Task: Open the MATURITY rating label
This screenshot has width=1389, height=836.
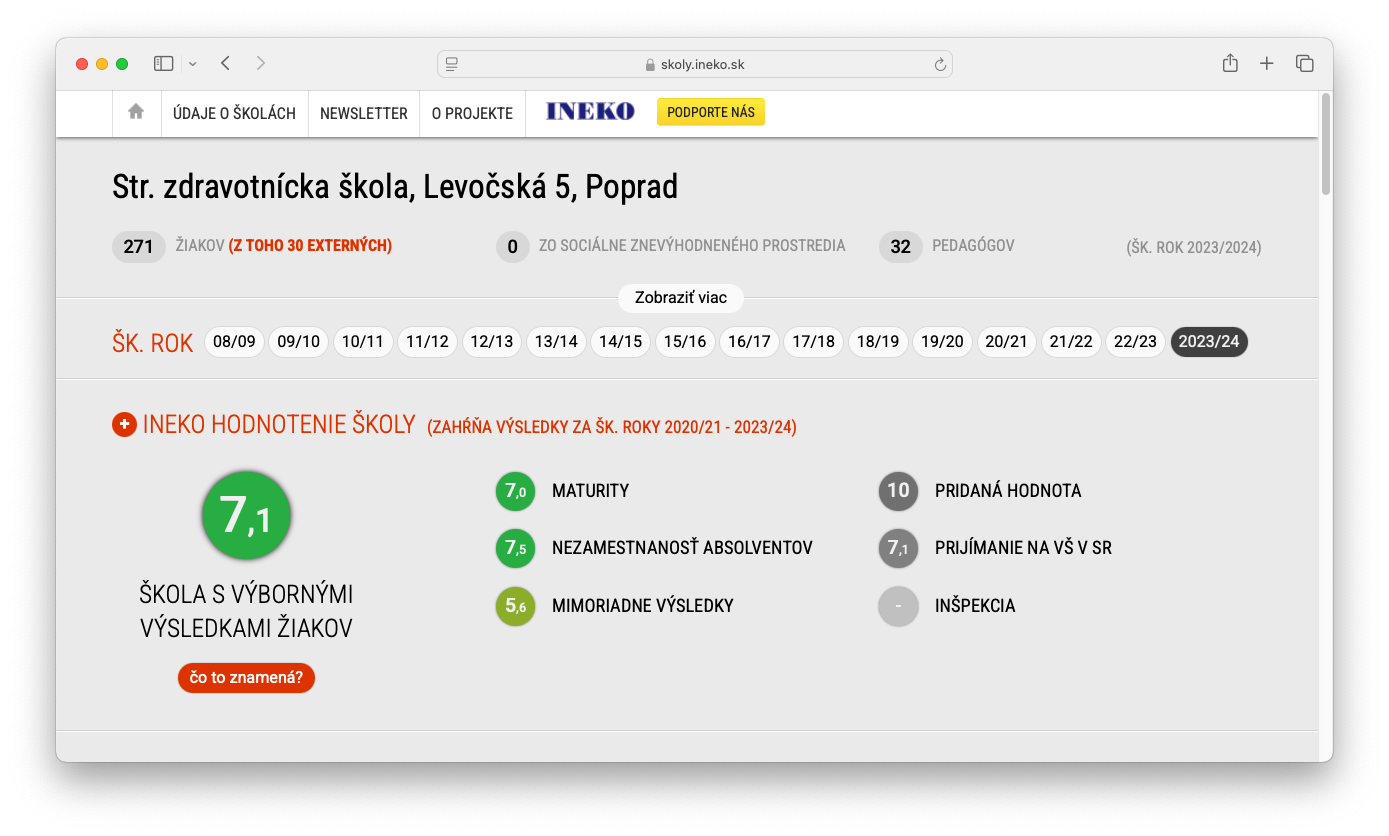Action: pyautogui.click(x=590, y=491)
